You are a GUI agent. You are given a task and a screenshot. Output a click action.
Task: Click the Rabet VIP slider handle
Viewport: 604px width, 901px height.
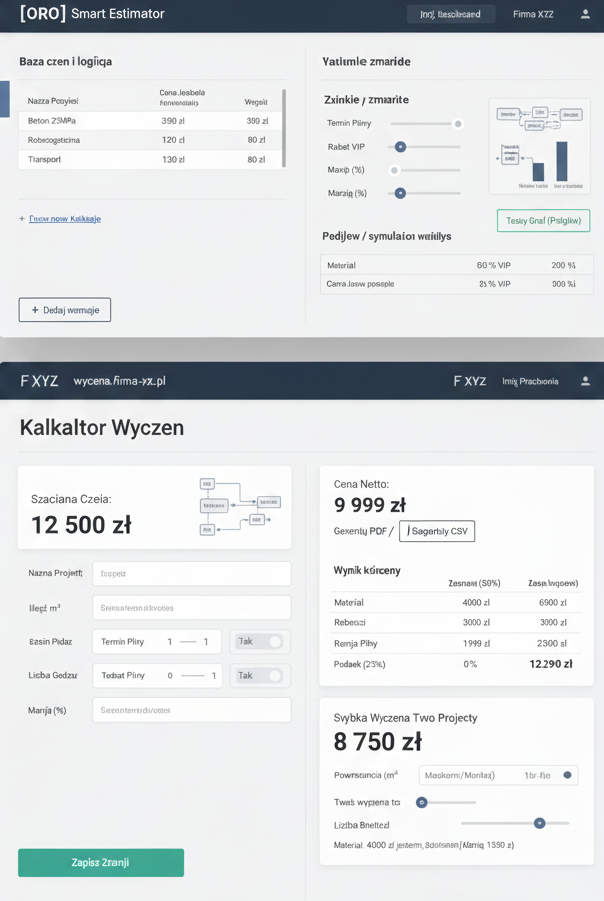click(399, 147)
